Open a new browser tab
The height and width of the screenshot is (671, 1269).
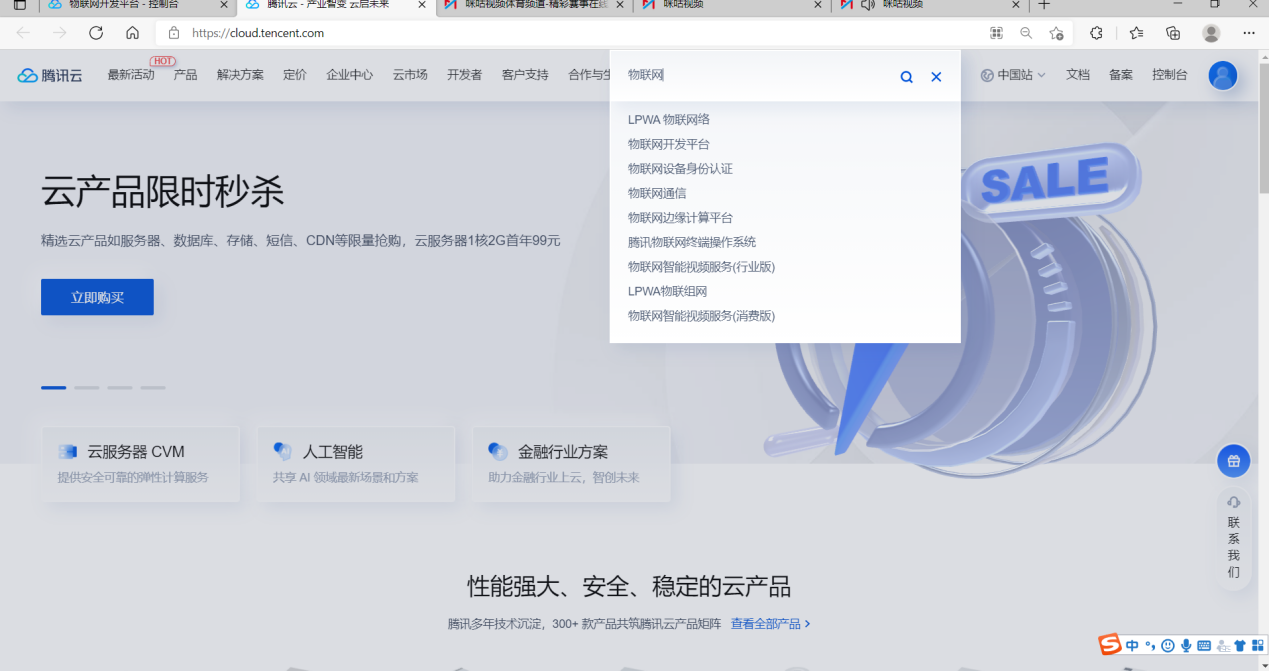[1044, 5]
